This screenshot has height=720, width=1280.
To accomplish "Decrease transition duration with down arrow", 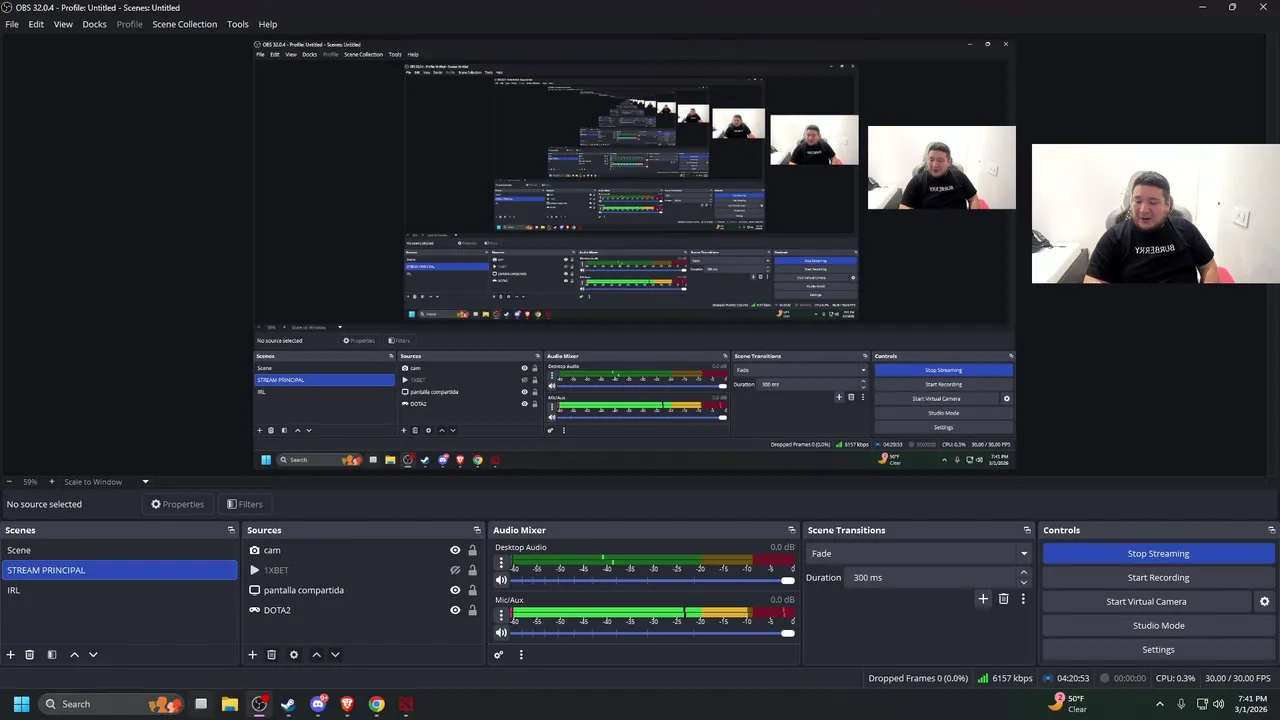I will pyautogui.click(x=1023, y=582).
